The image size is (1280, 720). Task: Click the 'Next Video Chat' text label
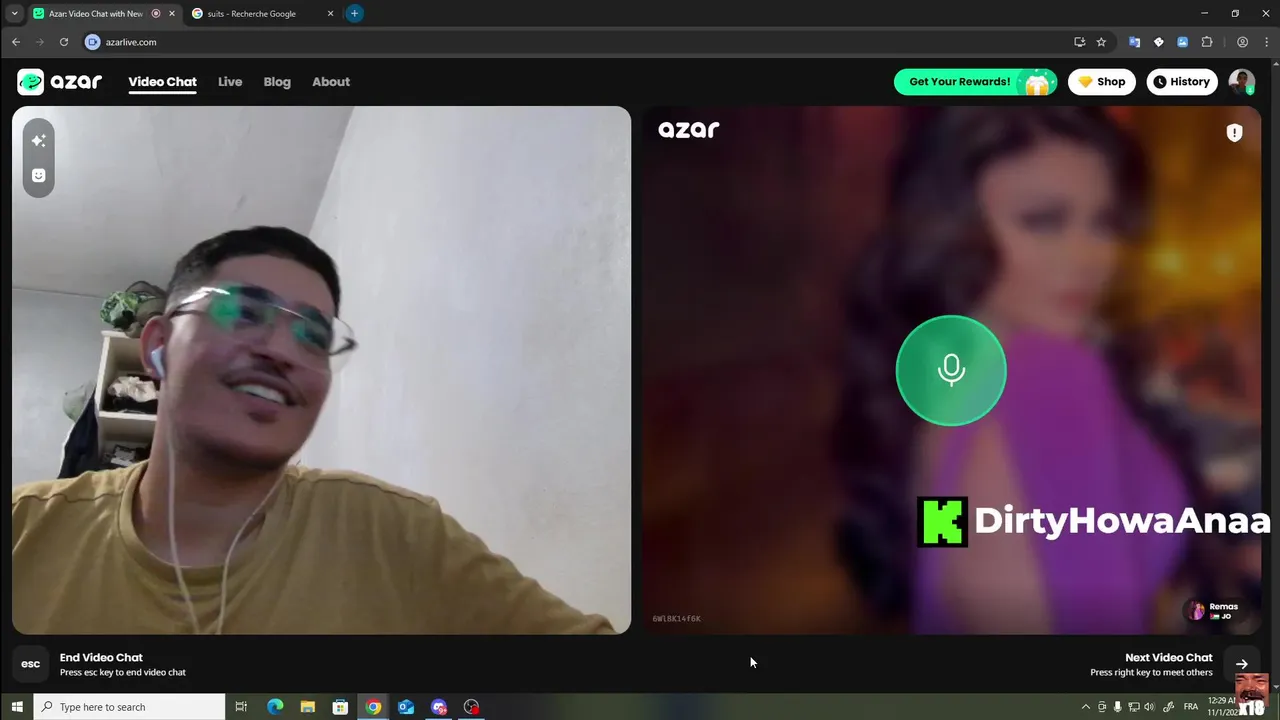tap(1168, 657)
